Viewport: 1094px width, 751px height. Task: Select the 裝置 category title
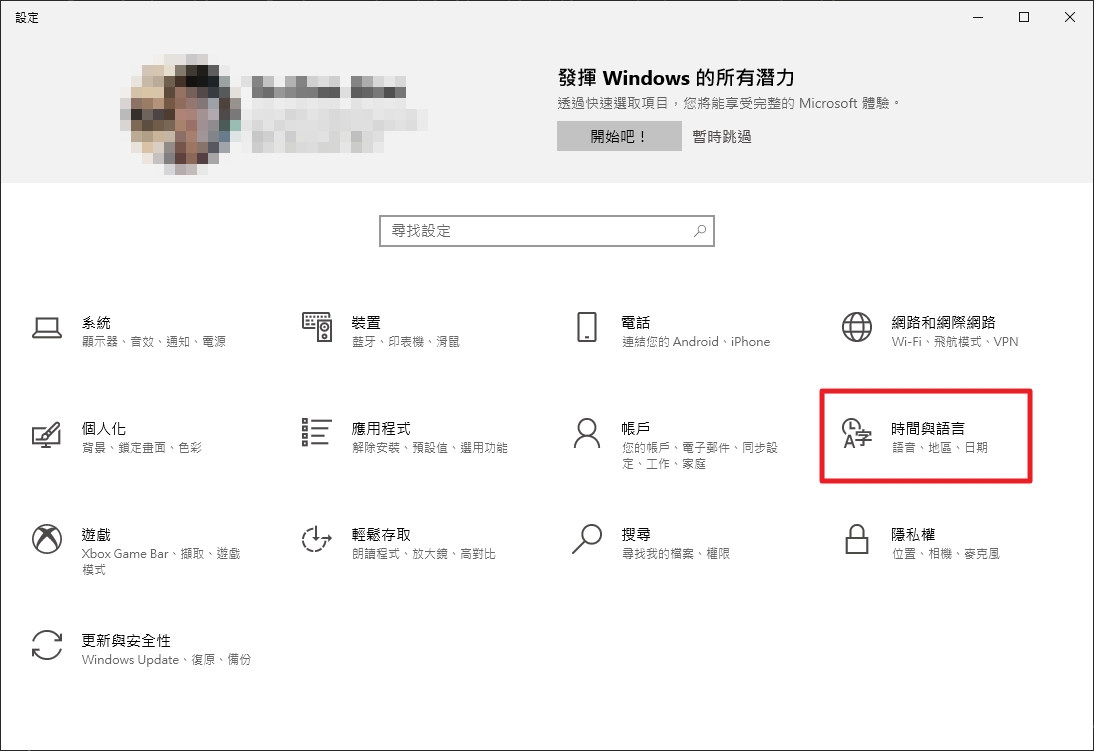pos(366,322)
